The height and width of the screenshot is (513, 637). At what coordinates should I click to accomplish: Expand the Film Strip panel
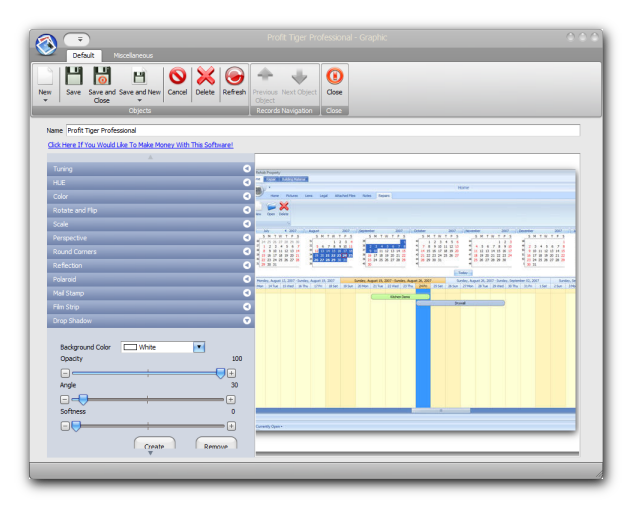[151, 307]
